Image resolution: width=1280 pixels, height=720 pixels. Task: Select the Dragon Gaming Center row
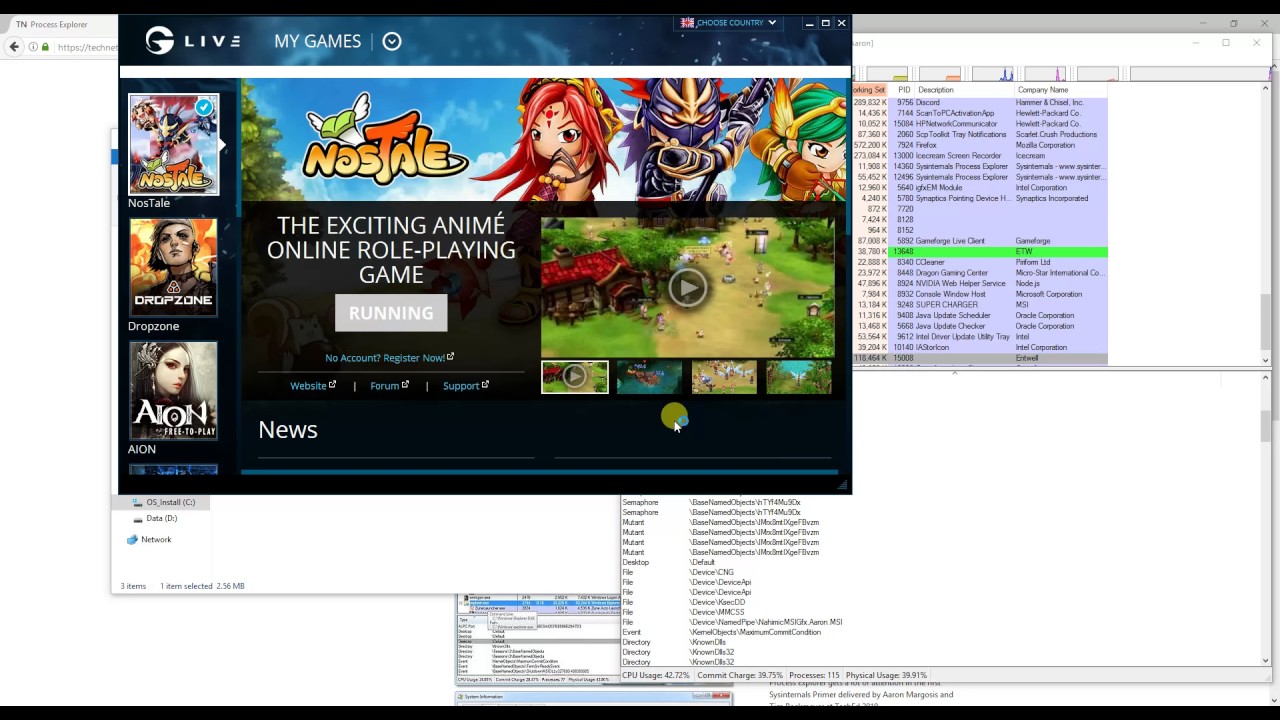coord(980,273)
